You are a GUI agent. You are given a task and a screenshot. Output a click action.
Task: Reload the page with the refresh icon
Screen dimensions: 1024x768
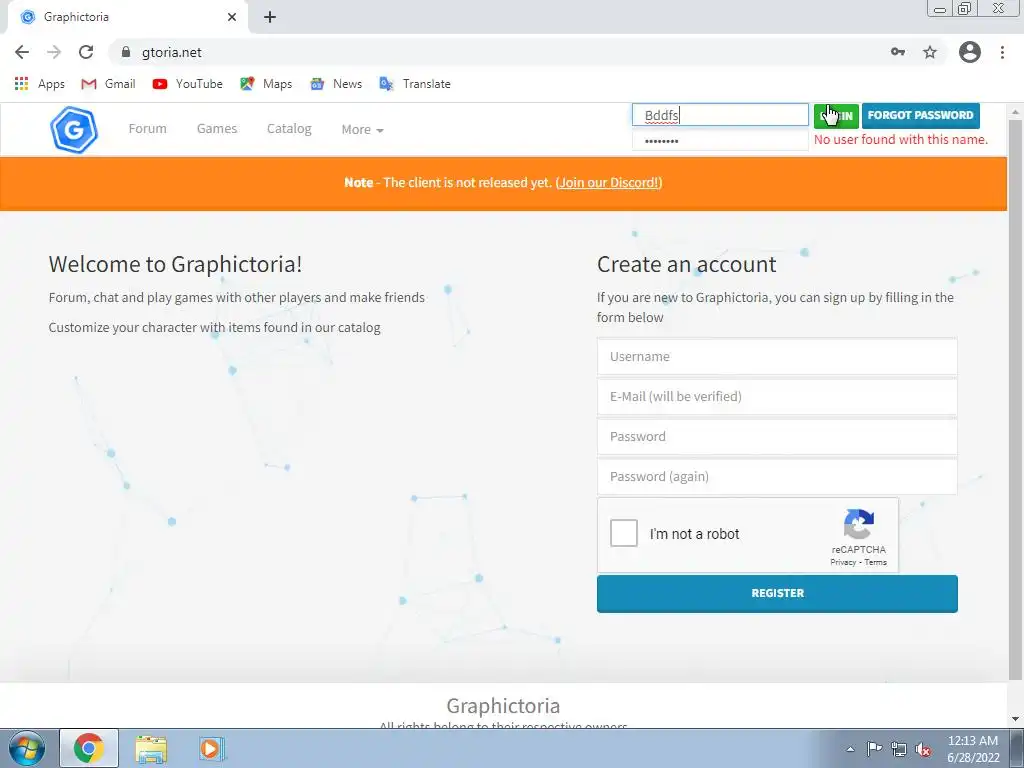pos(86,52)
